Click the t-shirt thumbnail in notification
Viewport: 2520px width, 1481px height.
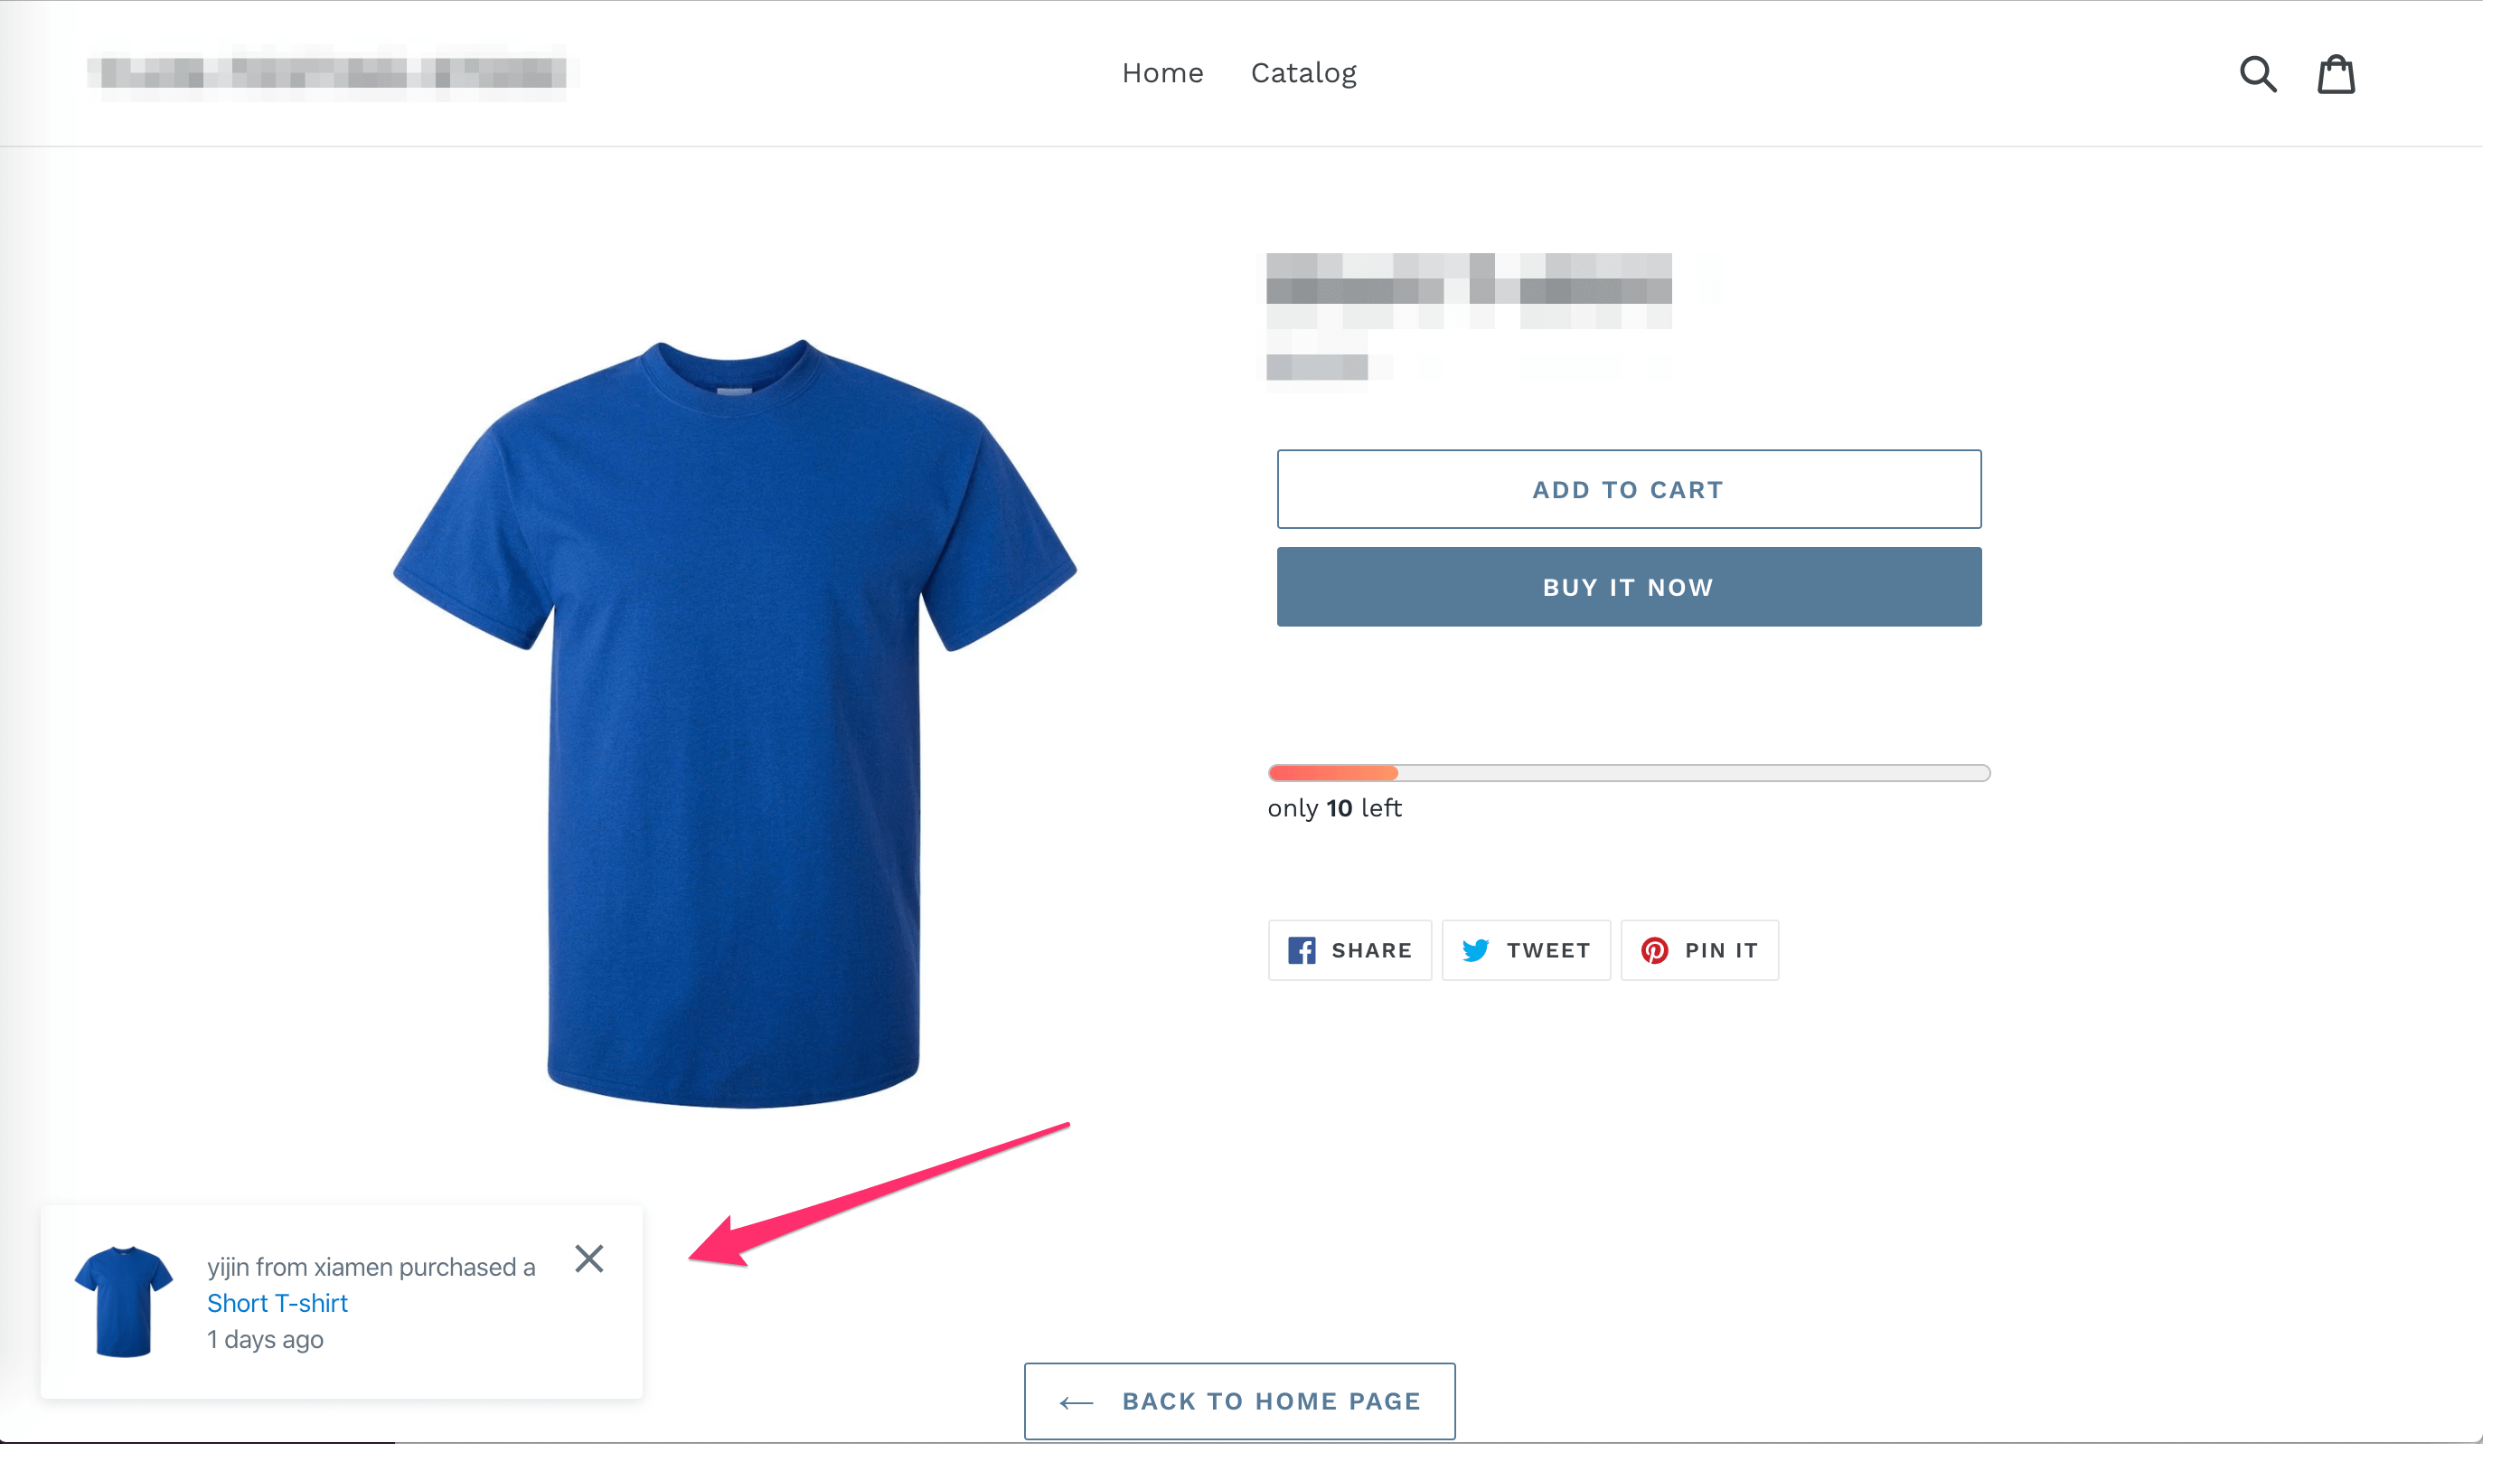123,1301
